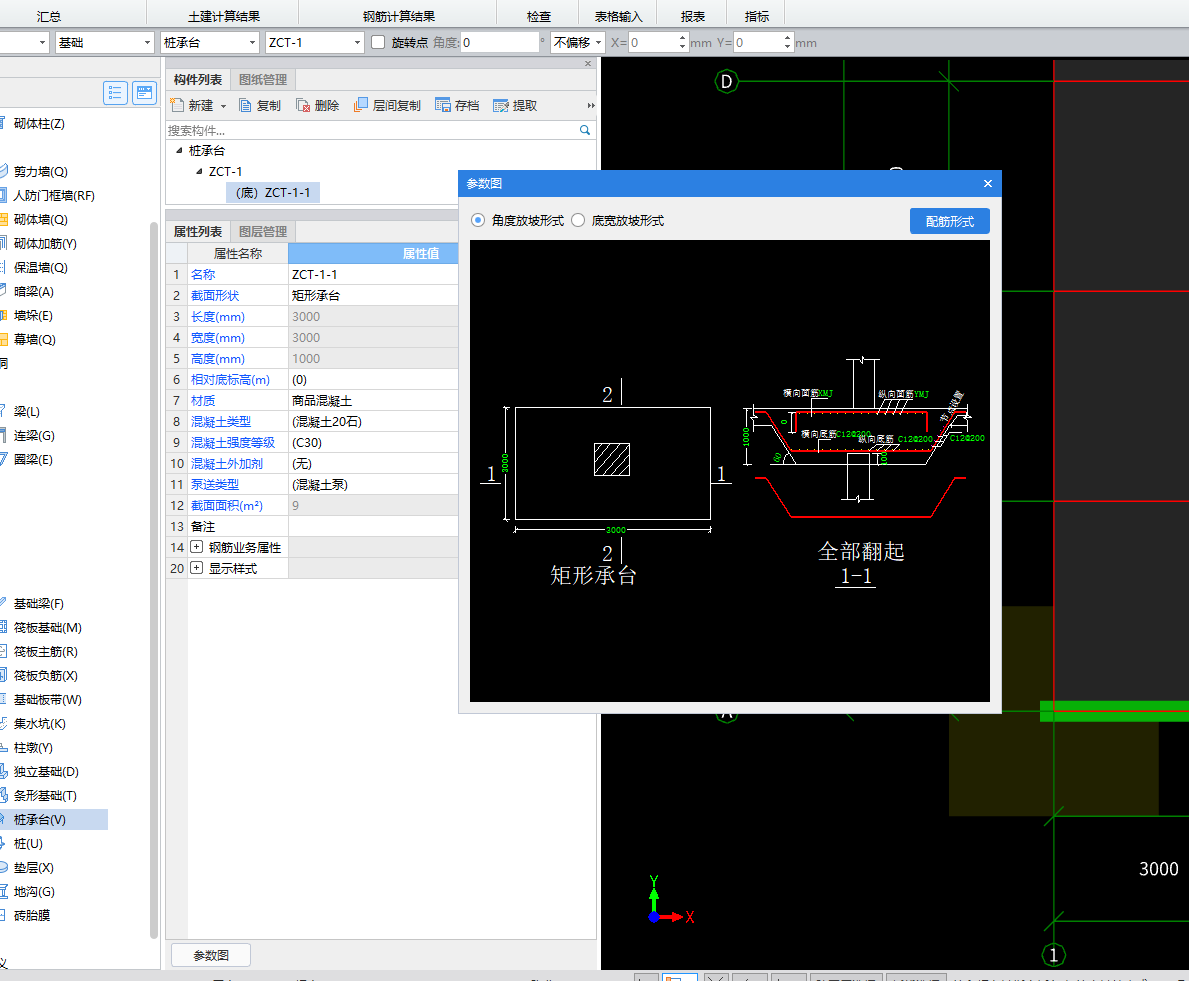
Task: Expand 显示样式 property group
Action: (x=196, y=568)
